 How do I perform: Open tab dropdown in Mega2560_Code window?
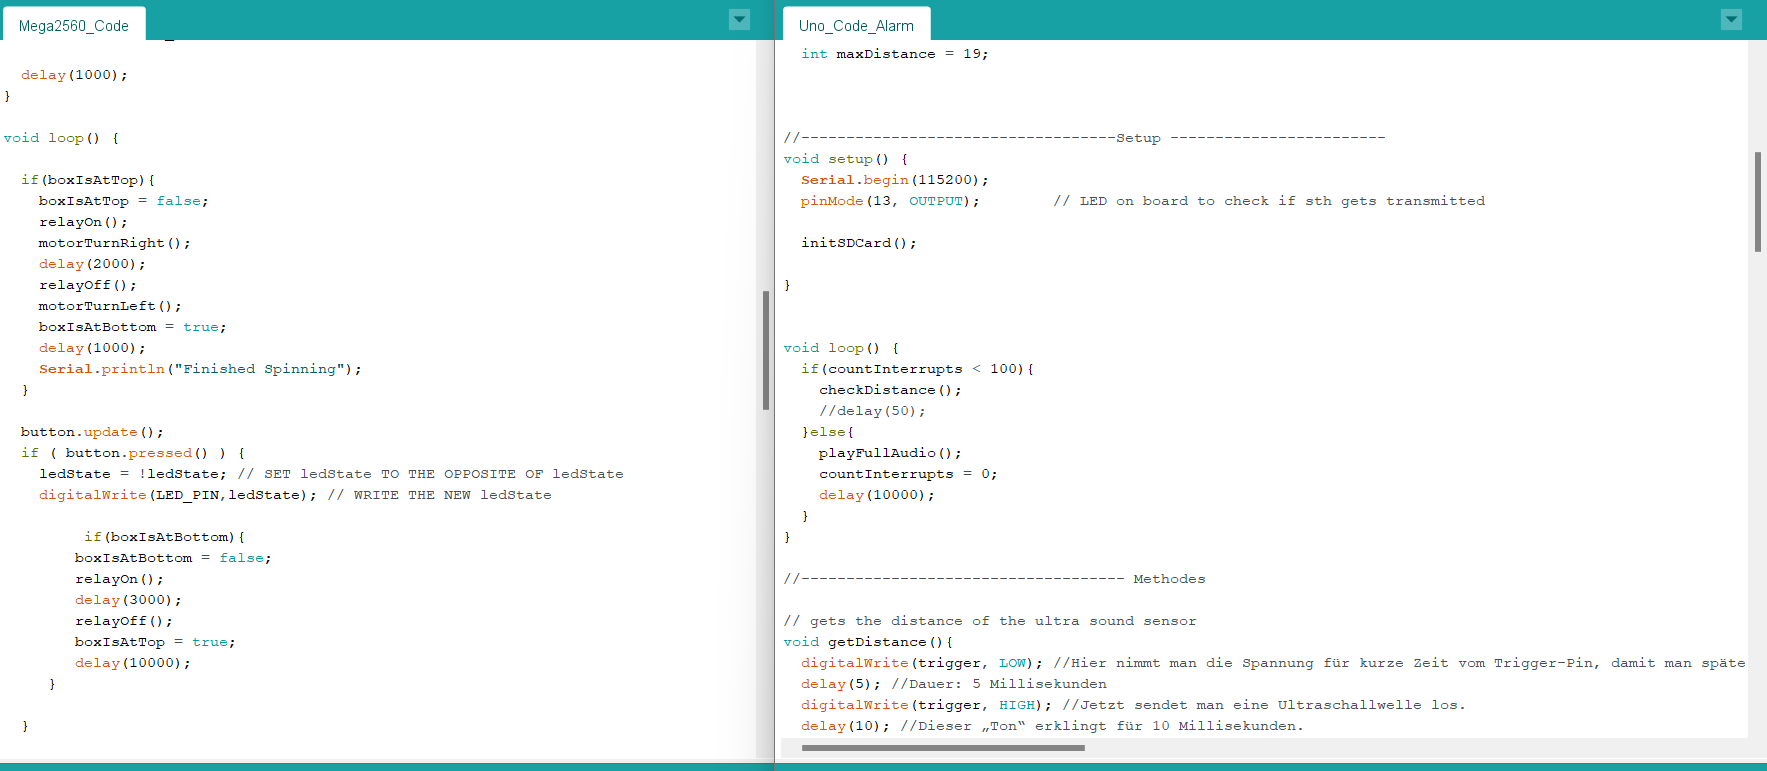coord(739,19)
